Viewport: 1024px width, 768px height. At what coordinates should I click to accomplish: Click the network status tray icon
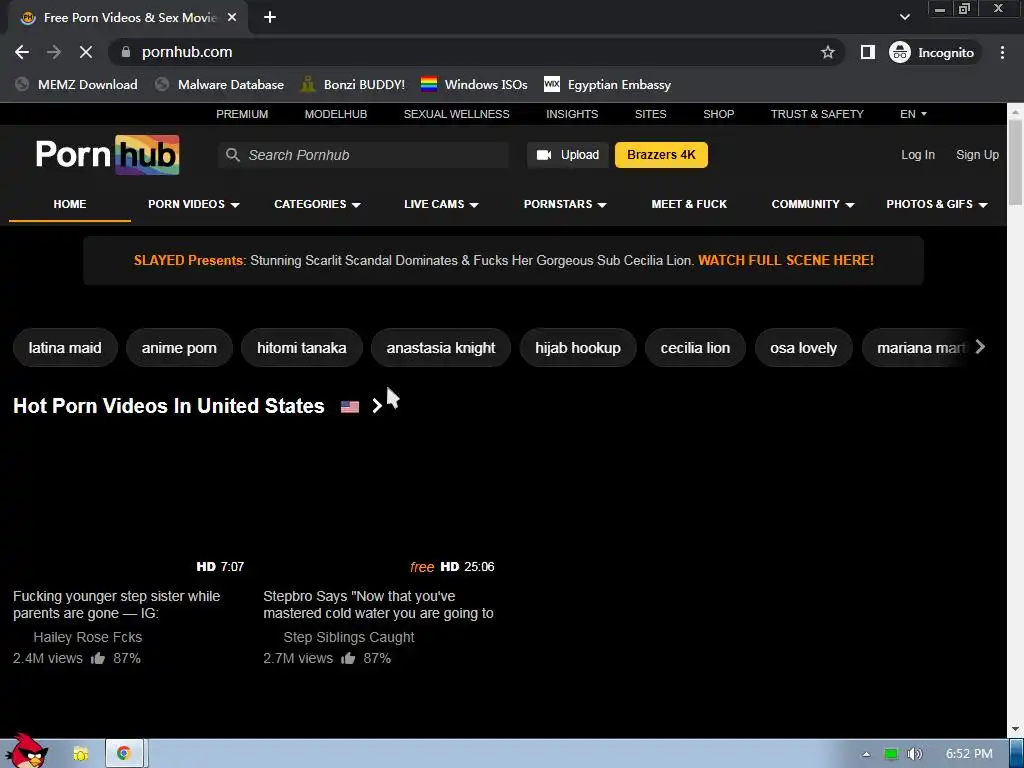coord(891,754)
